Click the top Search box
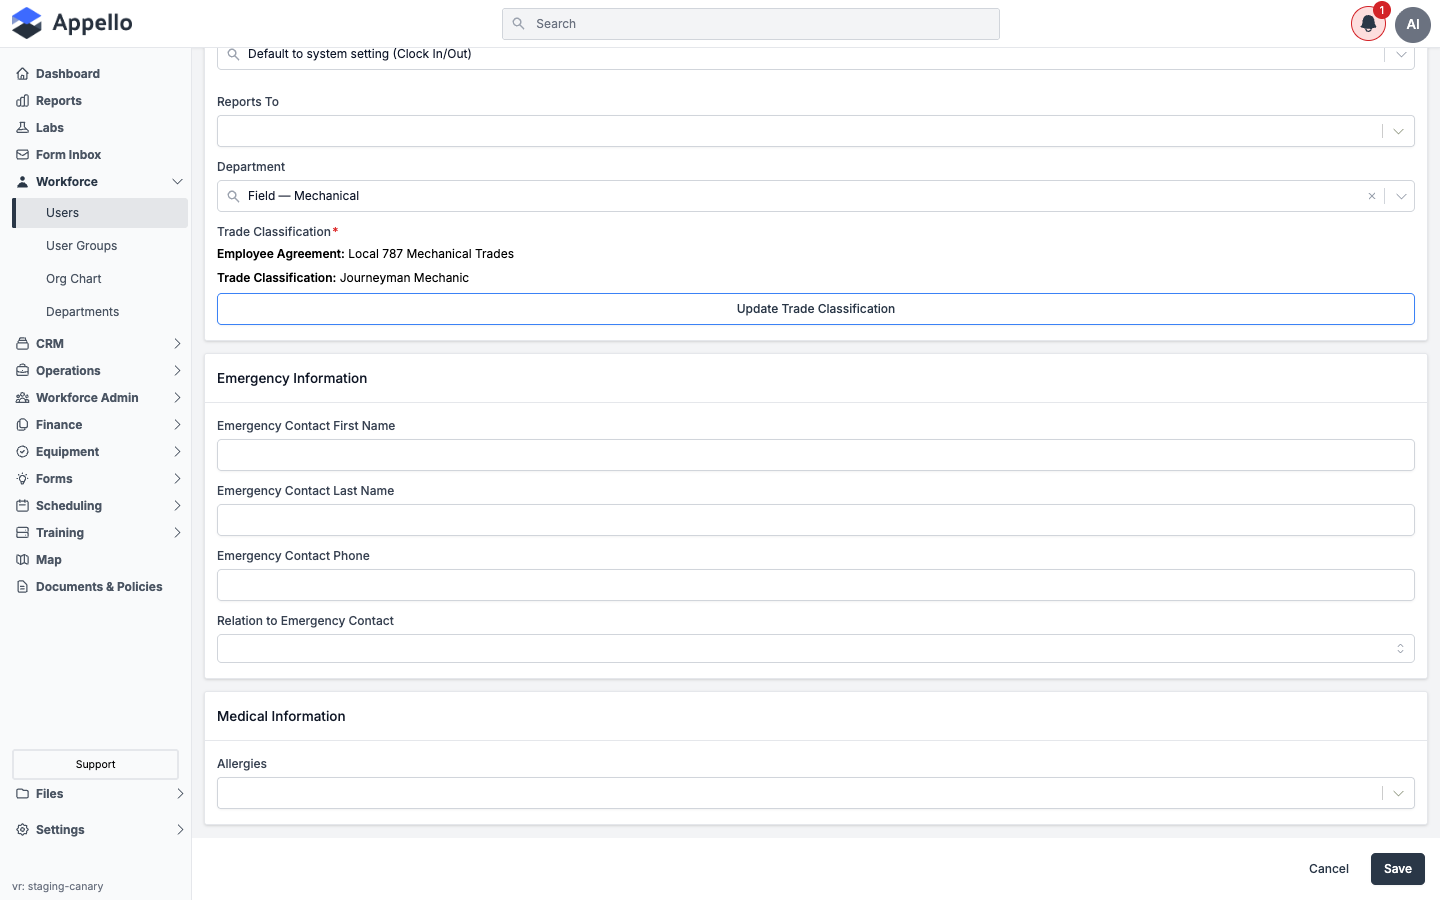This screenshot has width=1440, height=900. [750, 24]
